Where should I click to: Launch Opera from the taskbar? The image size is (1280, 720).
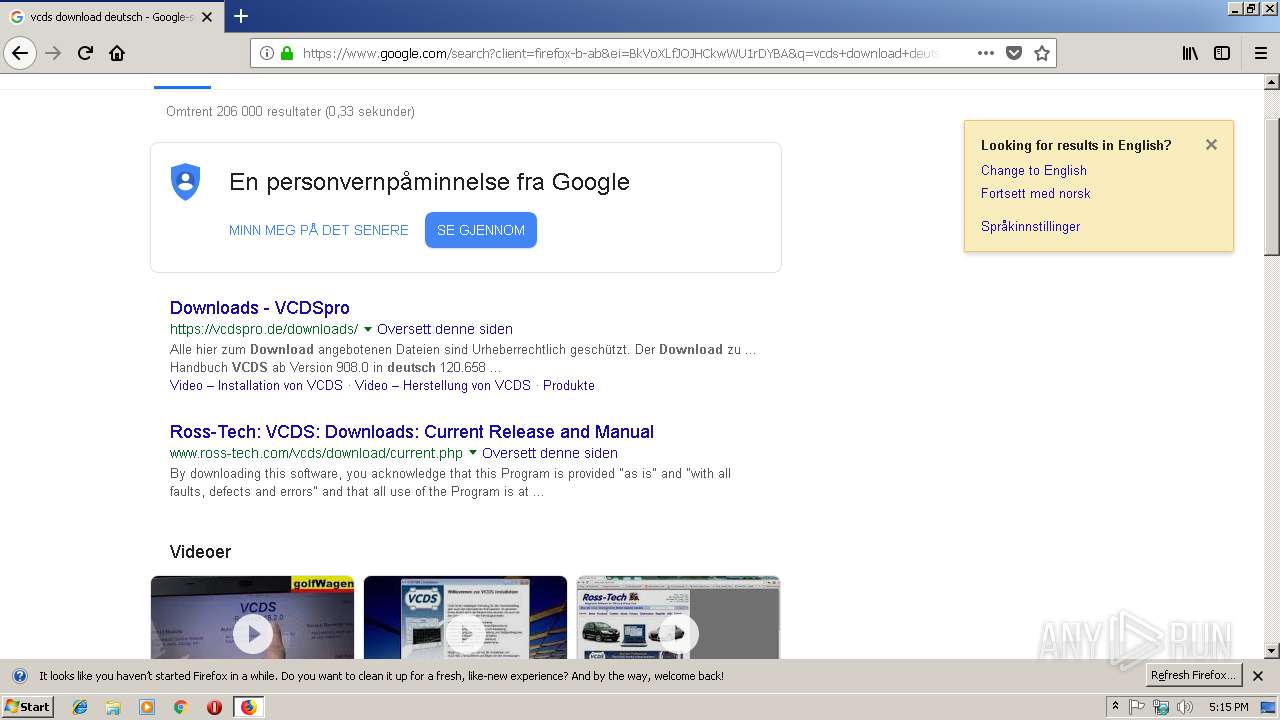coord(214,707)
